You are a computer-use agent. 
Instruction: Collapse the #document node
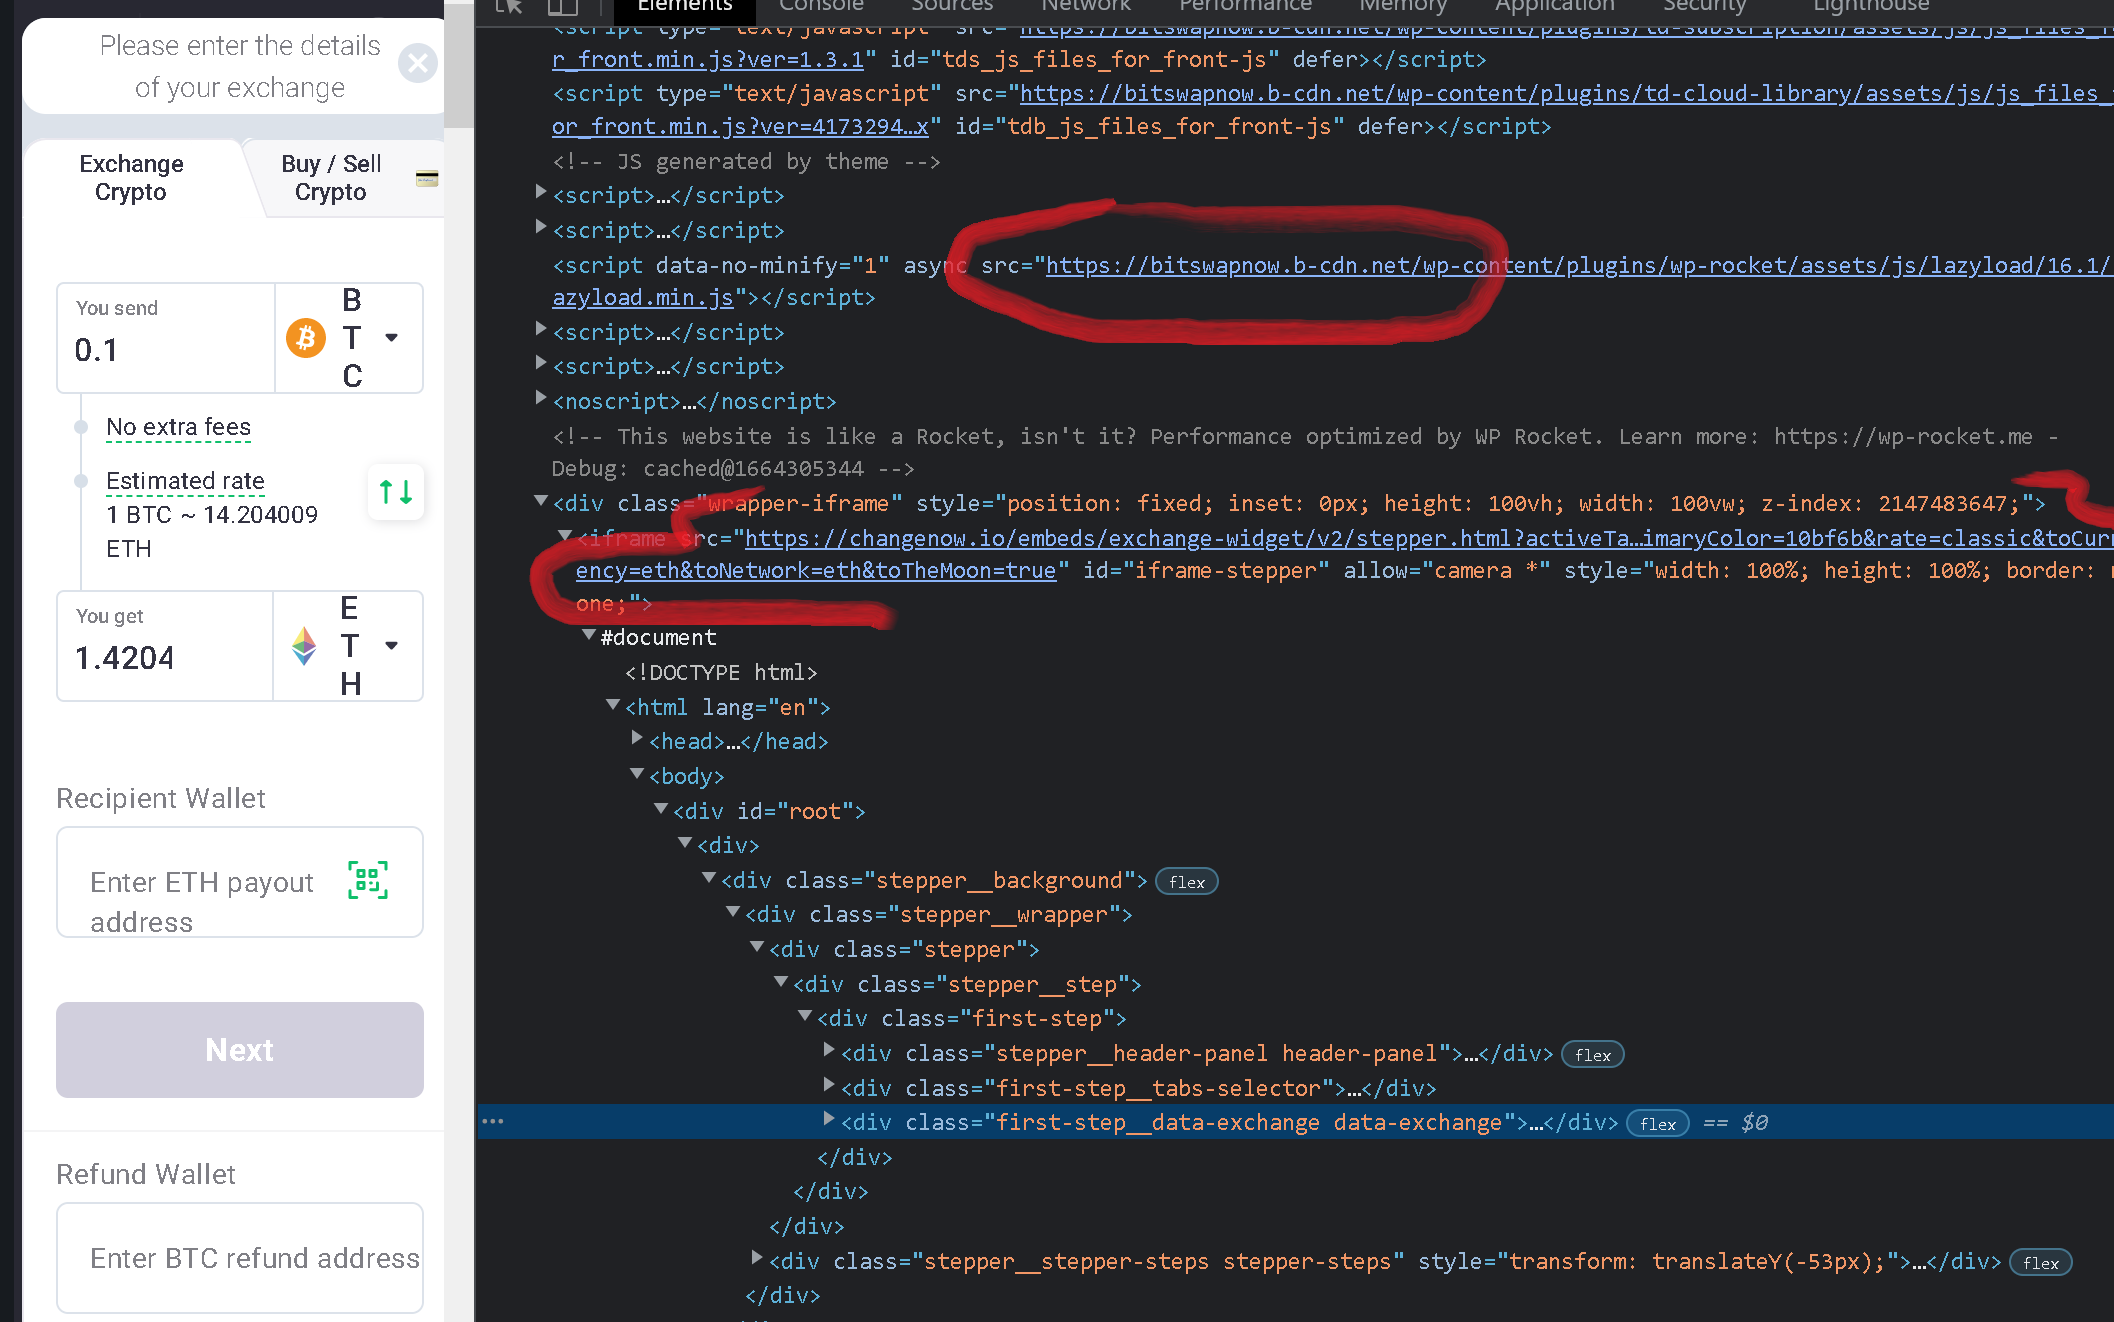pyautogui.click(x=589, y=634)
